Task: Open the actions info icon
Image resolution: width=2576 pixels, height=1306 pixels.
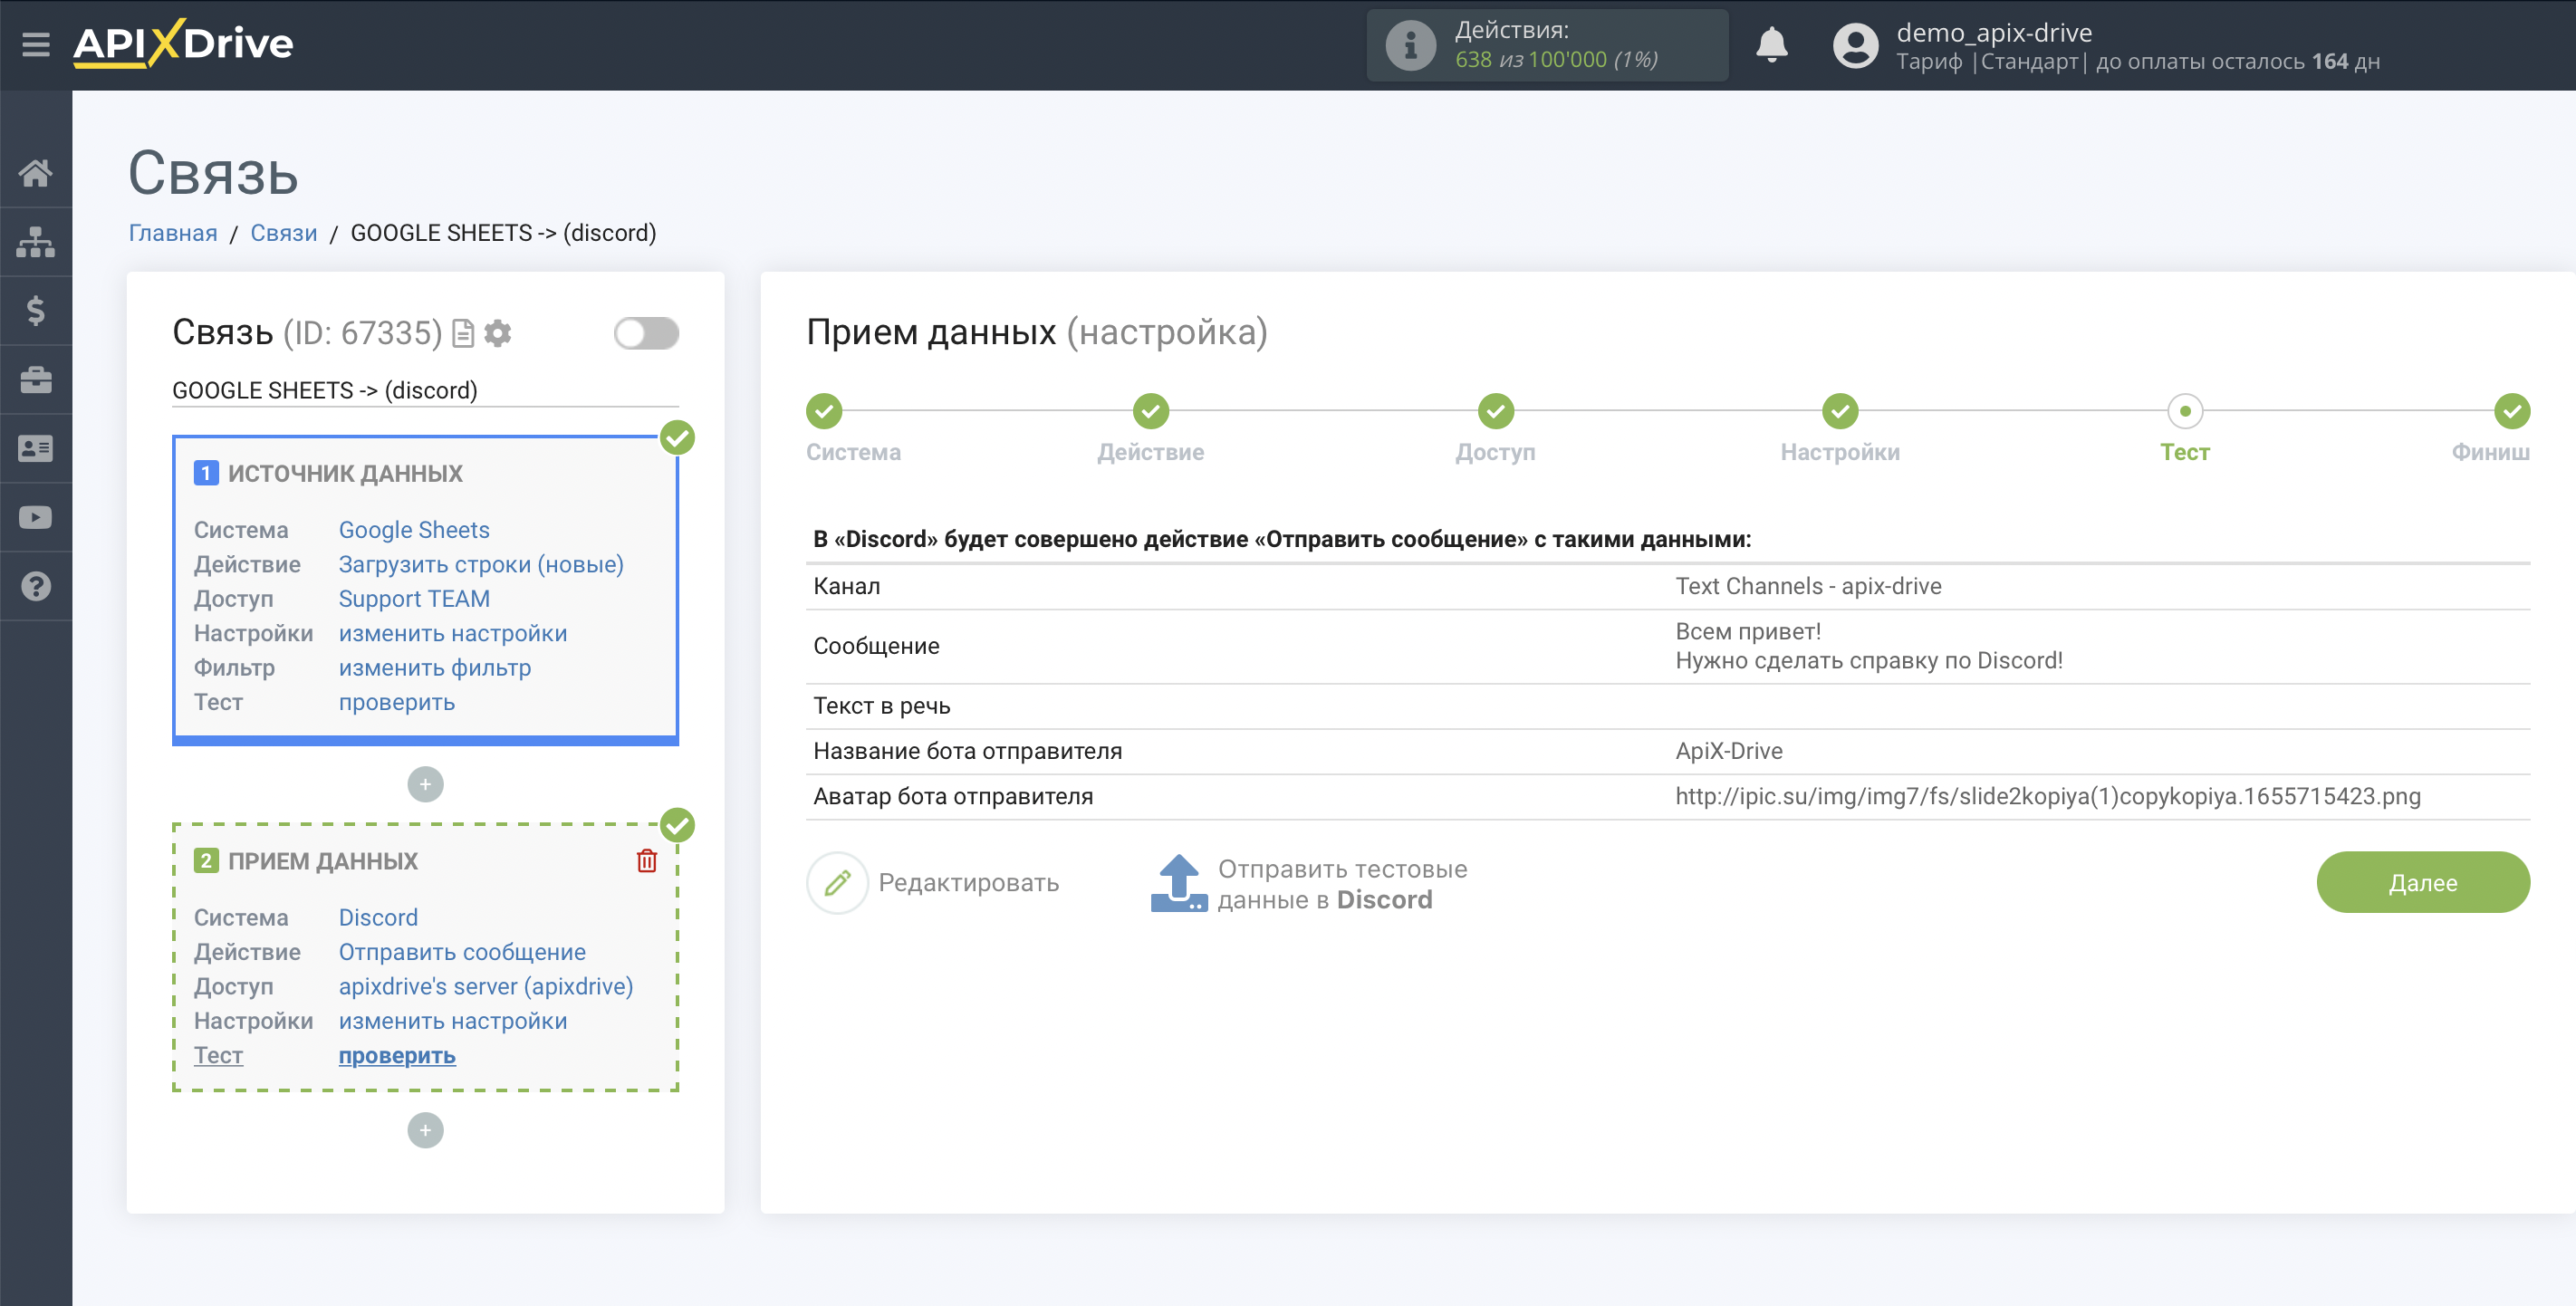Action: 1410,44
